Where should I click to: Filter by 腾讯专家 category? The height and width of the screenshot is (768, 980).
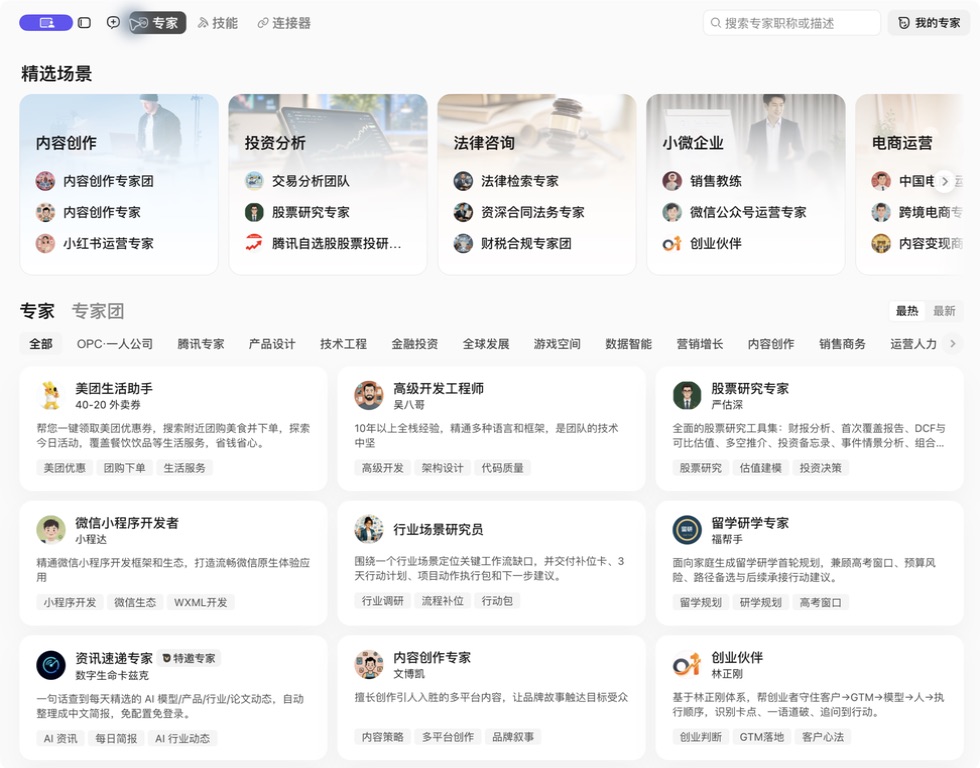(201, 344)
